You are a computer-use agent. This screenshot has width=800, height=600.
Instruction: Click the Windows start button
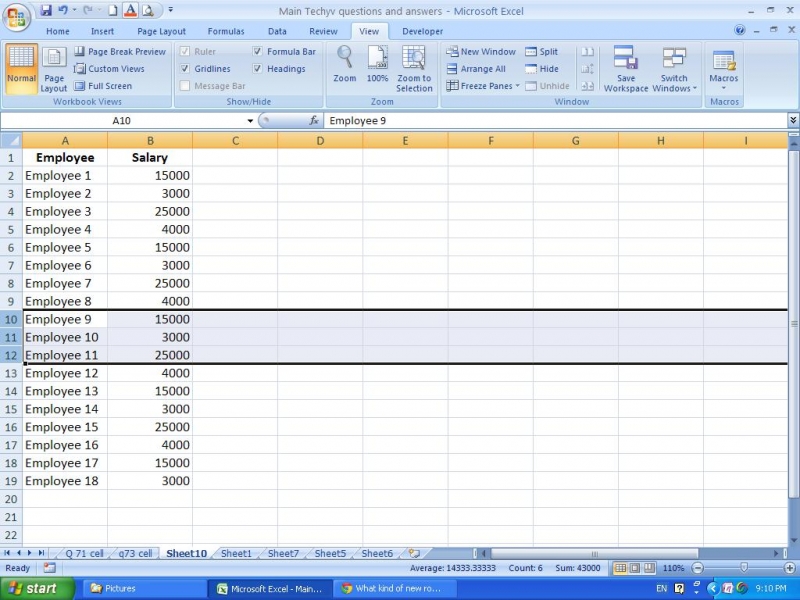click(36, 589)
